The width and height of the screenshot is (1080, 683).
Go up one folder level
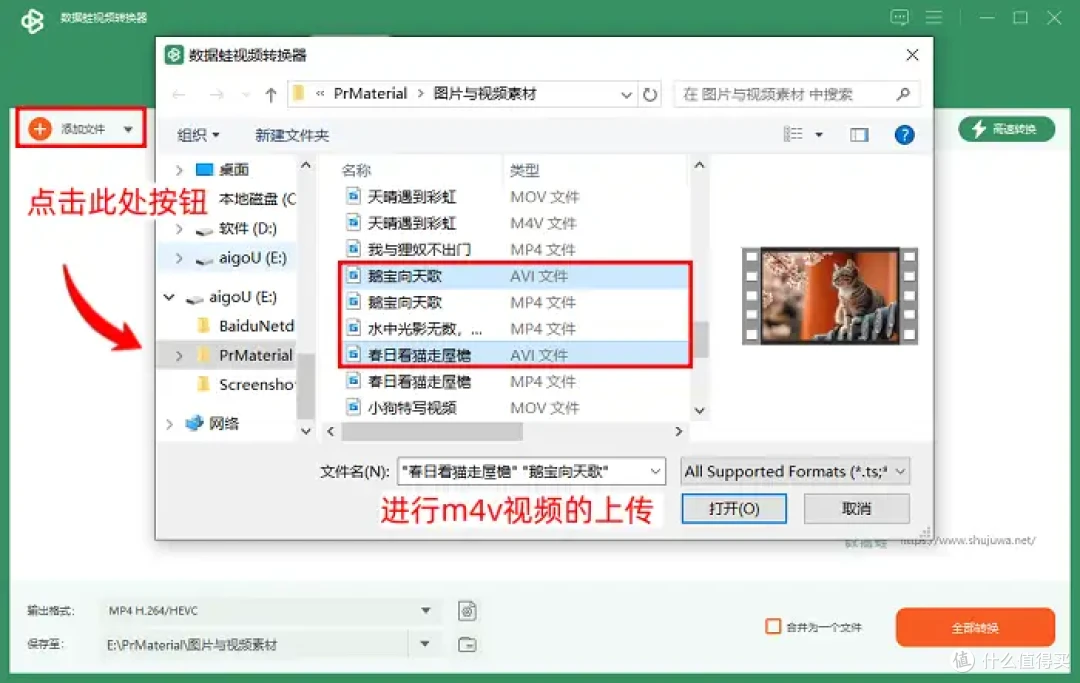point(271,95)
